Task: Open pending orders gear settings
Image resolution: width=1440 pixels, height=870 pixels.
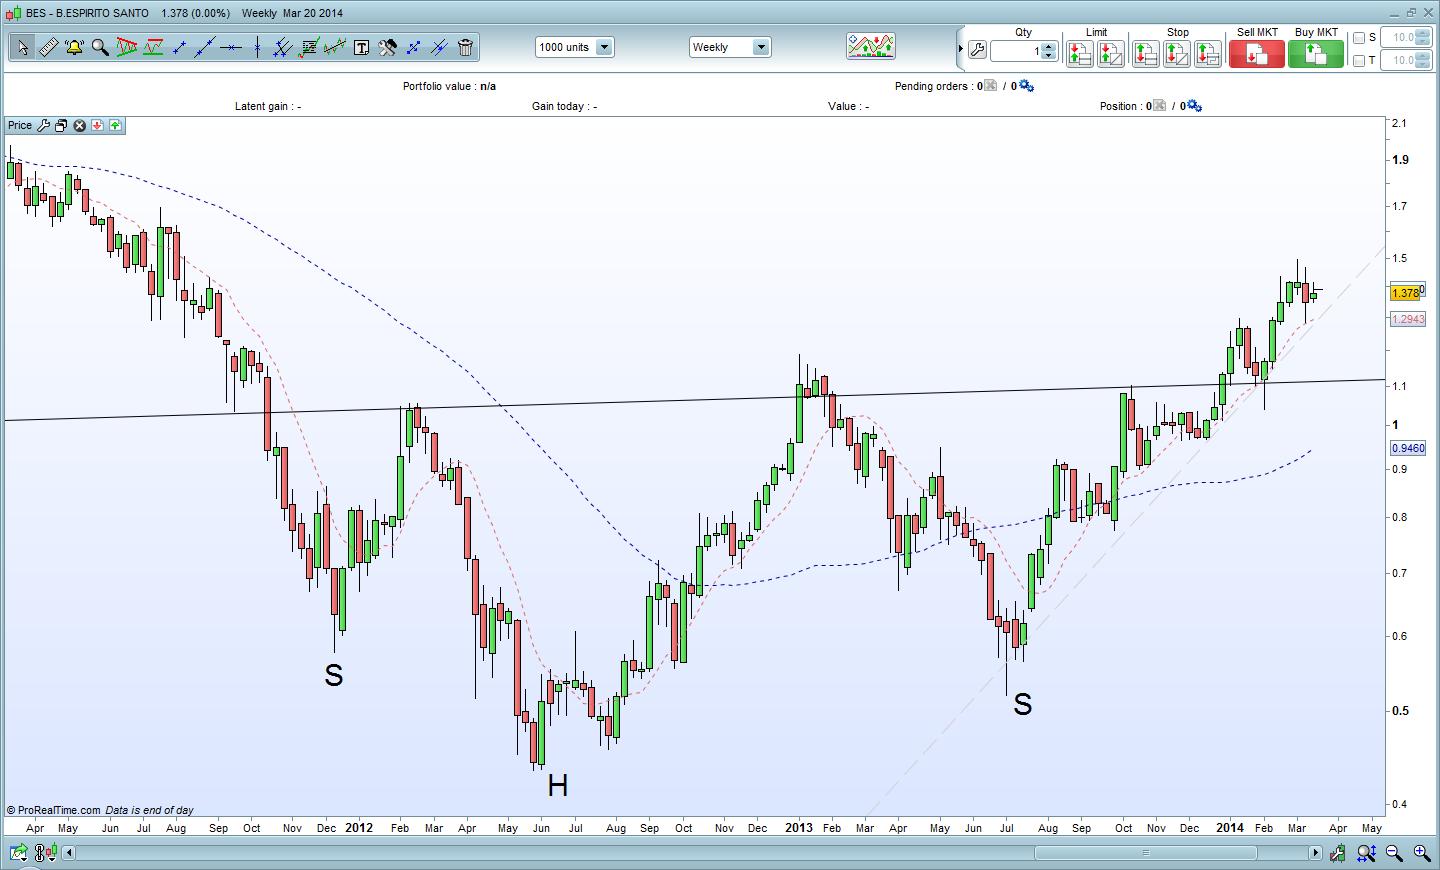Action: click(1026, 86)
